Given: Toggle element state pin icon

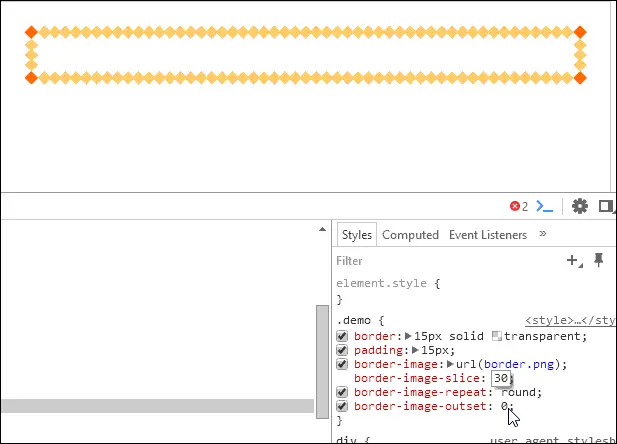Looking at the screenshot, I should pos(599,260).
